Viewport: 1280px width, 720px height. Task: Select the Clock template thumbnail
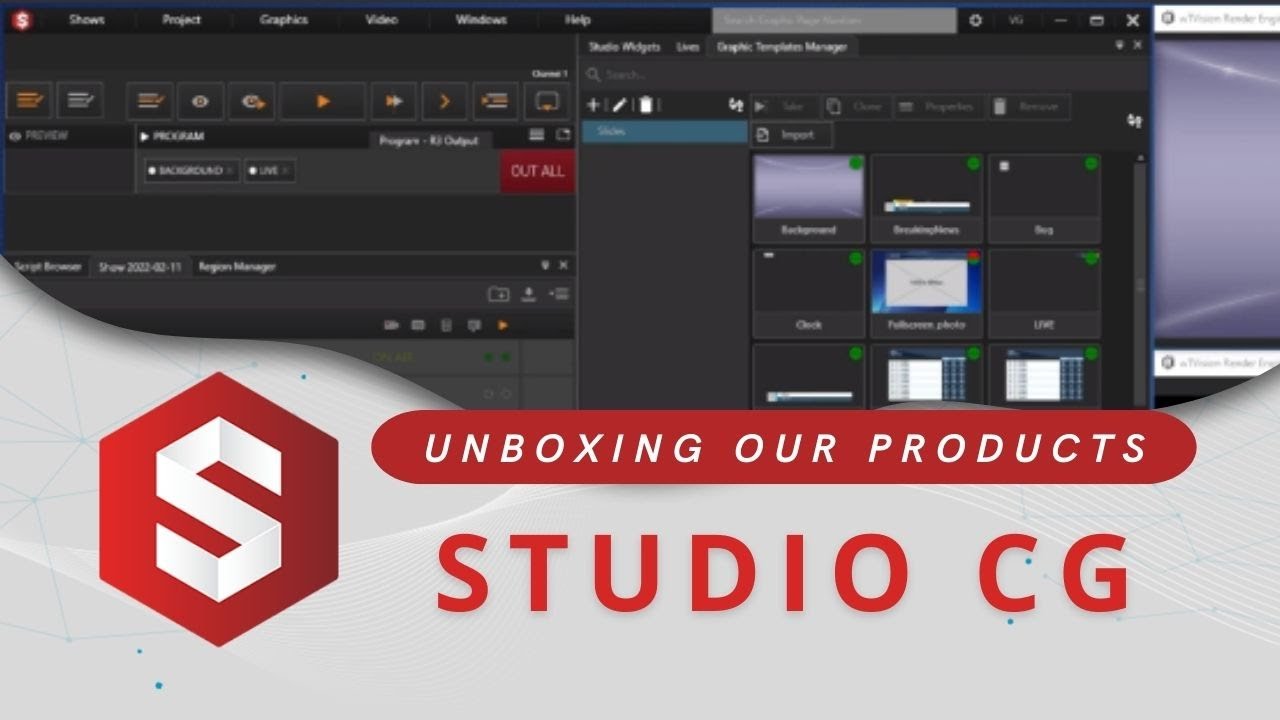tap(808, 293)
